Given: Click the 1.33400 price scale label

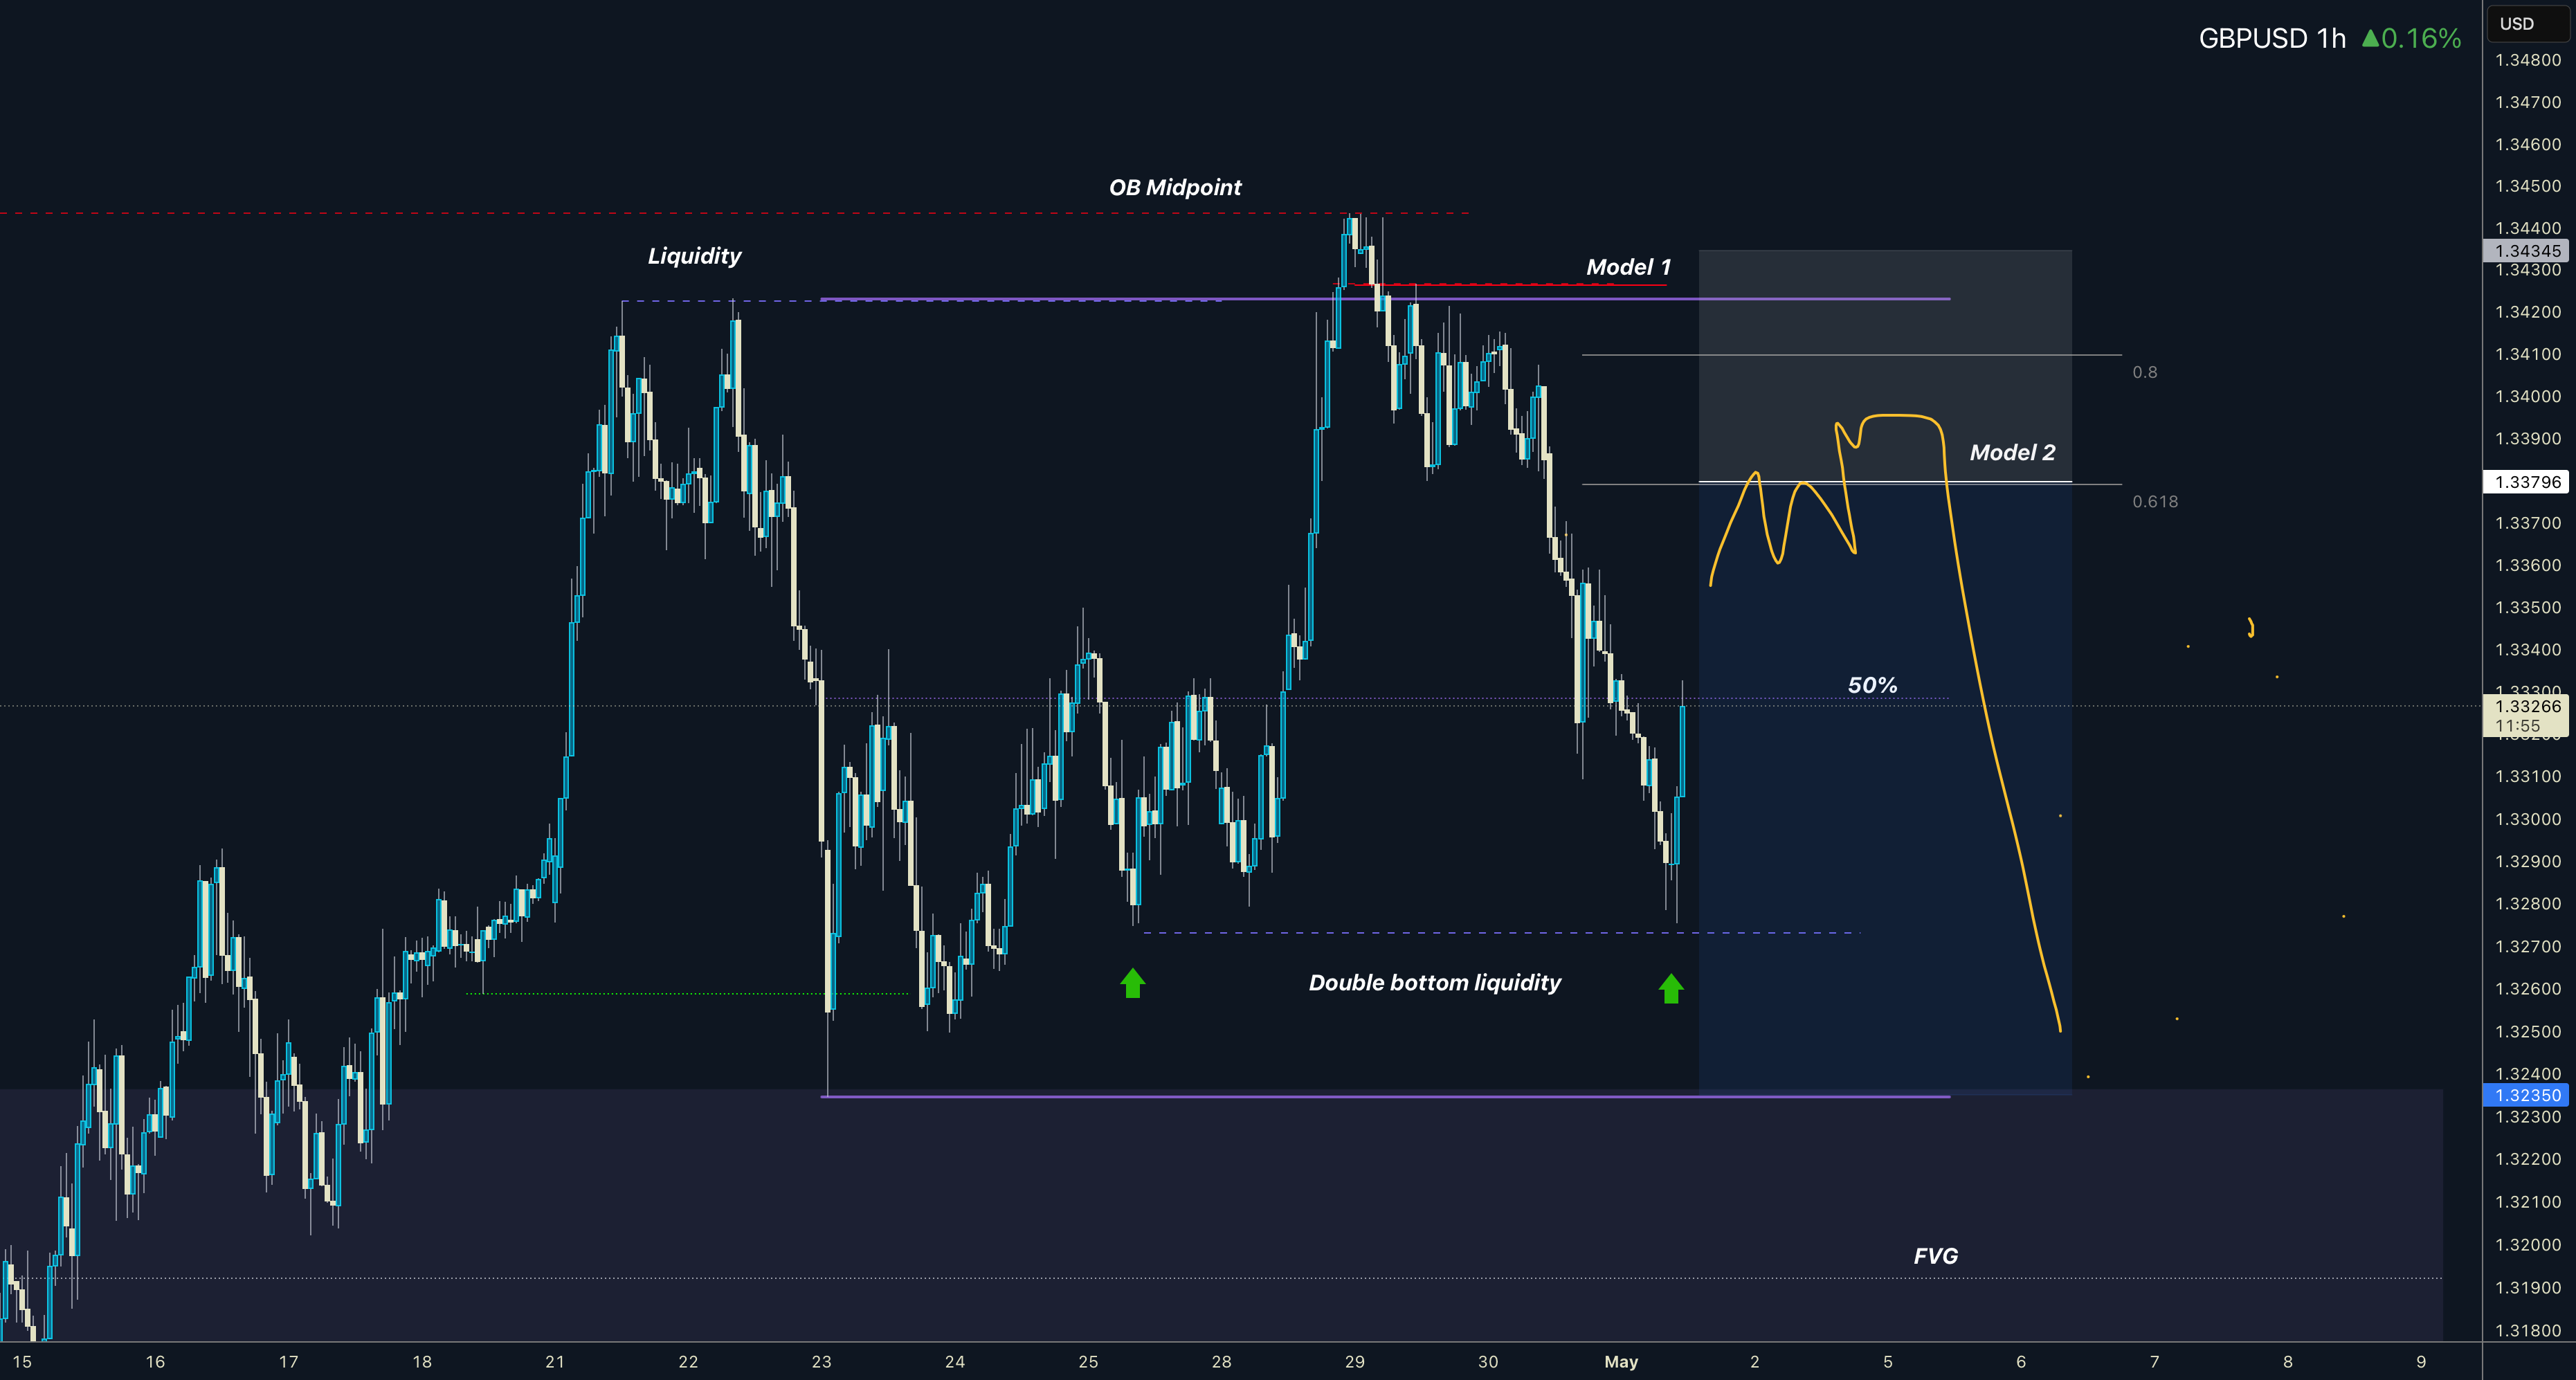Looking at the screenshot, I should (x=2527, y=650).
